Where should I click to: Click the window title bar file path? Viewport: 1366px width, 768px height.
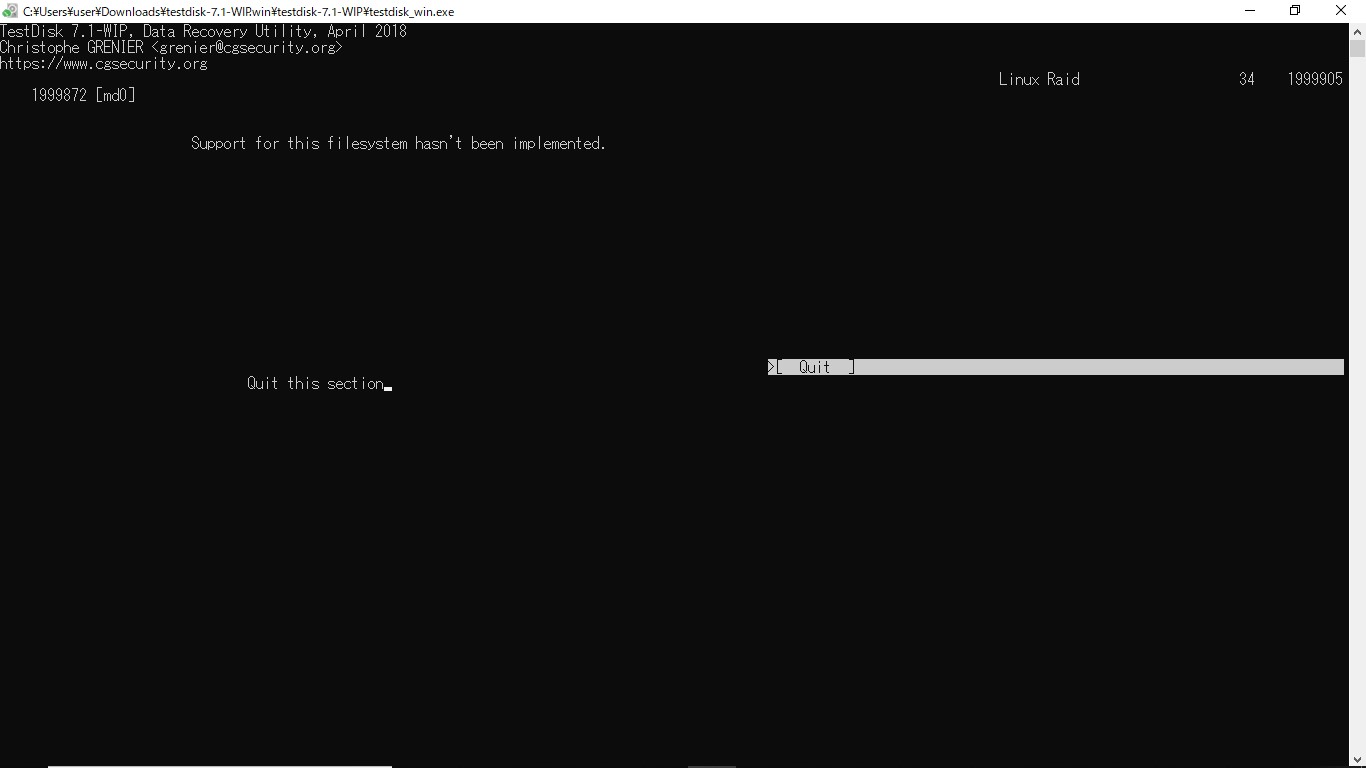tap(238, 11)
